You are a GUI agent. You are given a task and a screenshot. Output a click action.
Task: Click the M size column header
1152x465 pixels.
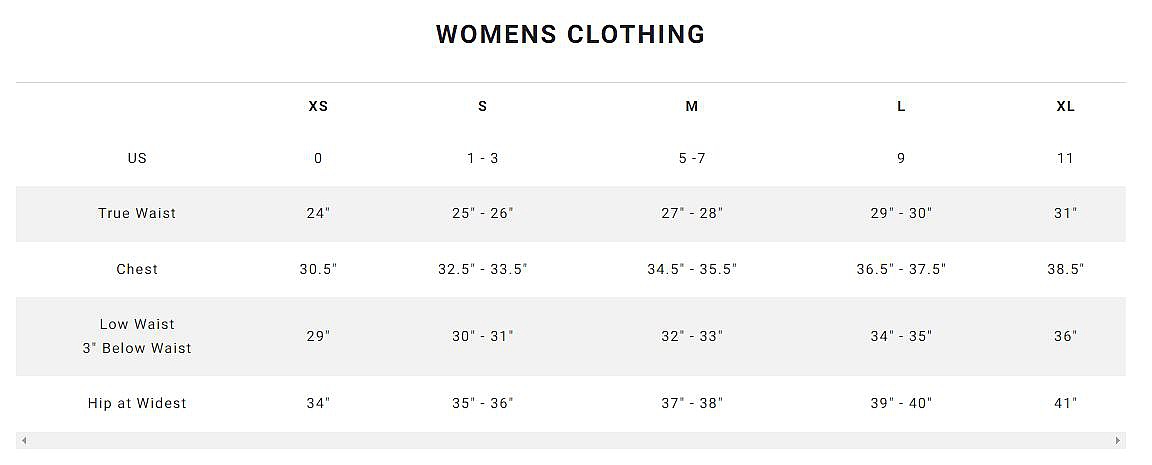tap(691, 107)
